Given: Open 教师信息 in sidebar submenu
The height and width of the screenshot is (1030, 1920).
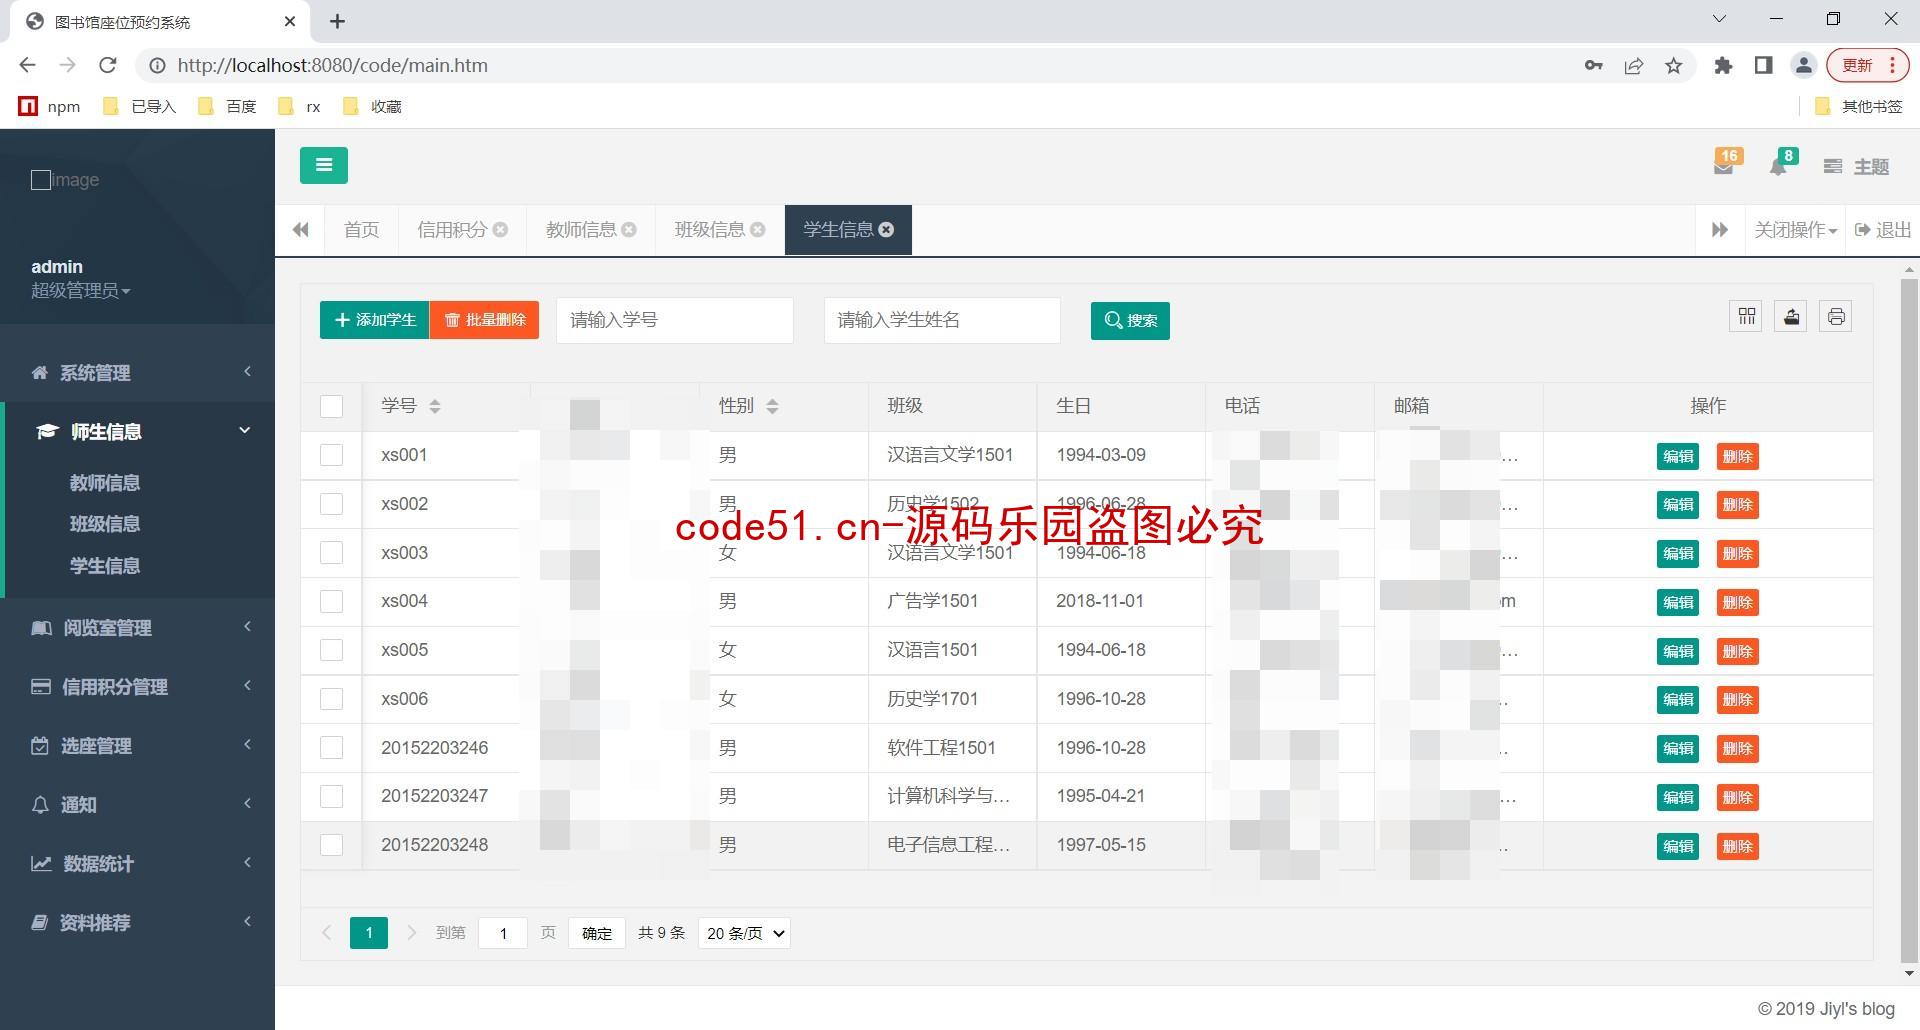Looking at the screenshot, I should coord(105,483).
